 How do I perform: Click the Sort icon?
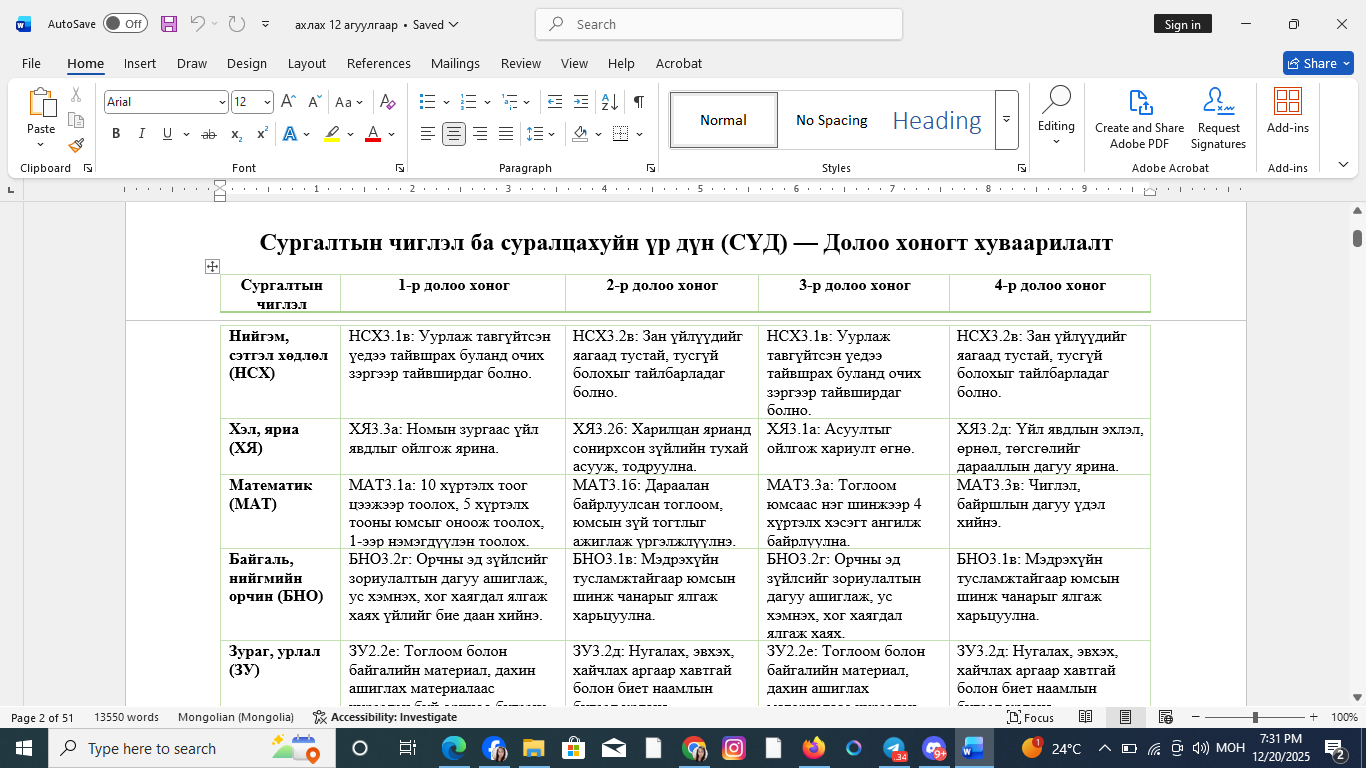[610, 101]
